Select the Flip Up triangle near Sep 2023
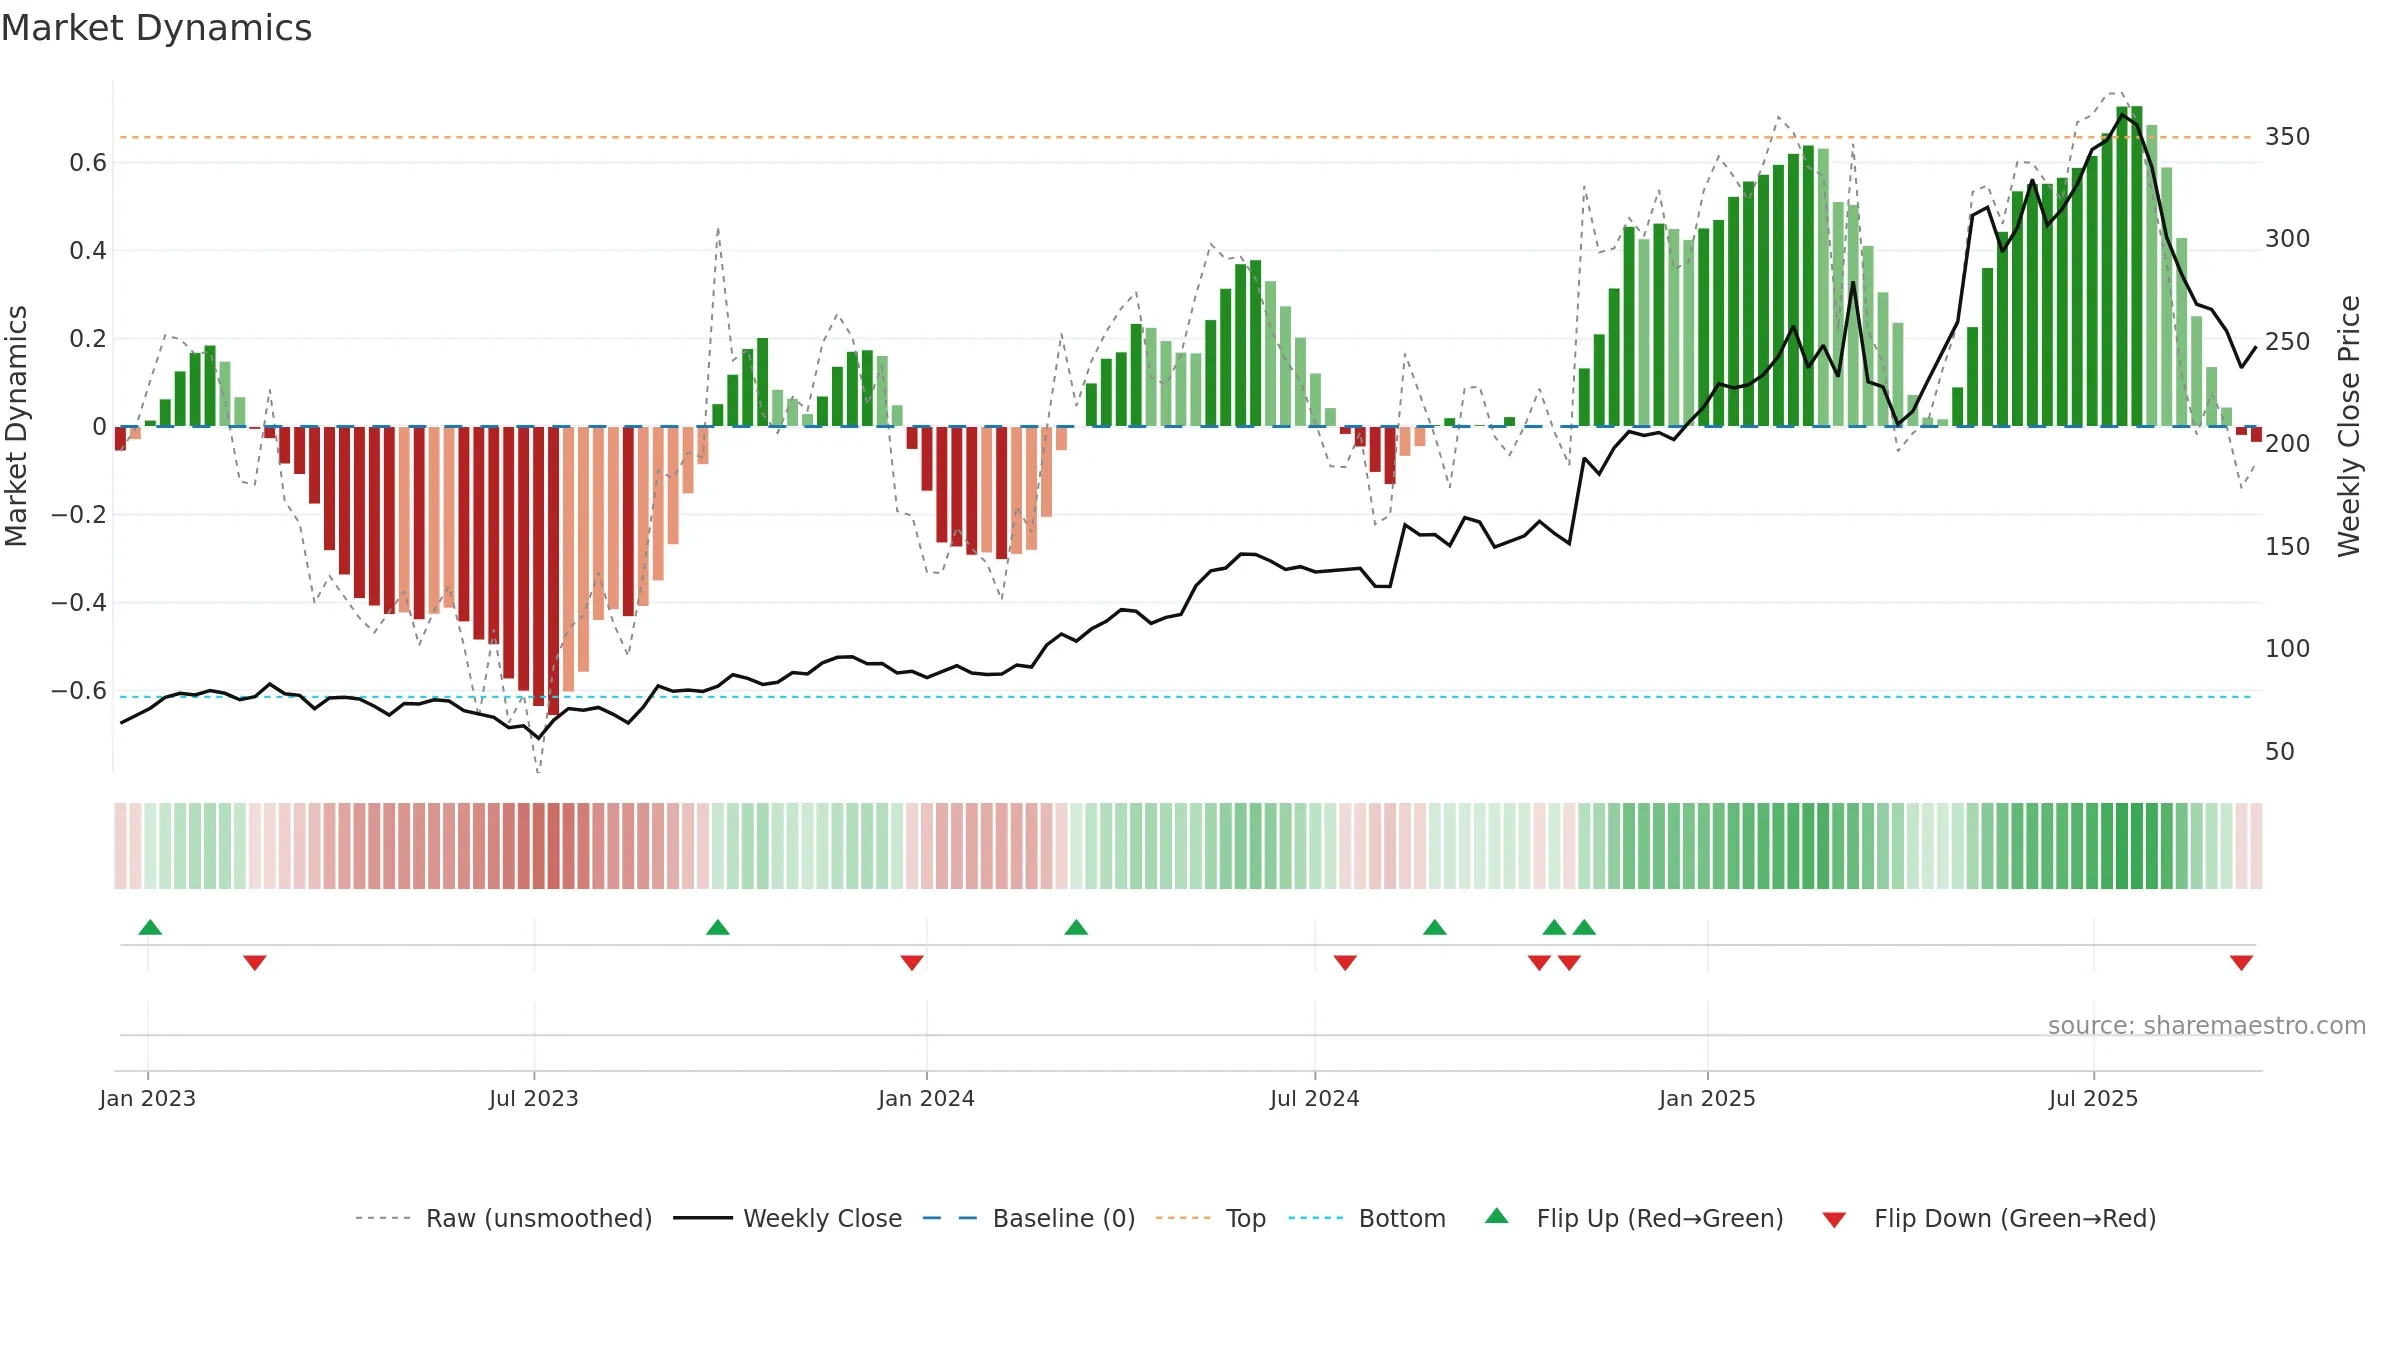Viewport: 2400px width, 1350px height. [718, 927]
